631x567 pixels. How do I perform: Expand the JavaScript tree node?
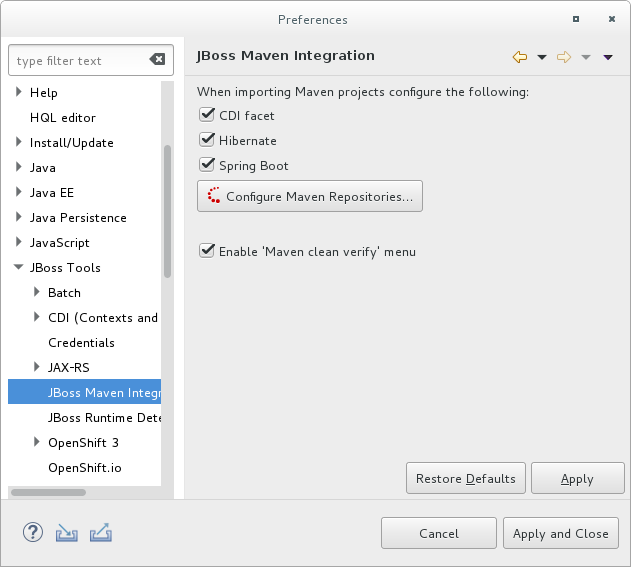pos(19,242)
